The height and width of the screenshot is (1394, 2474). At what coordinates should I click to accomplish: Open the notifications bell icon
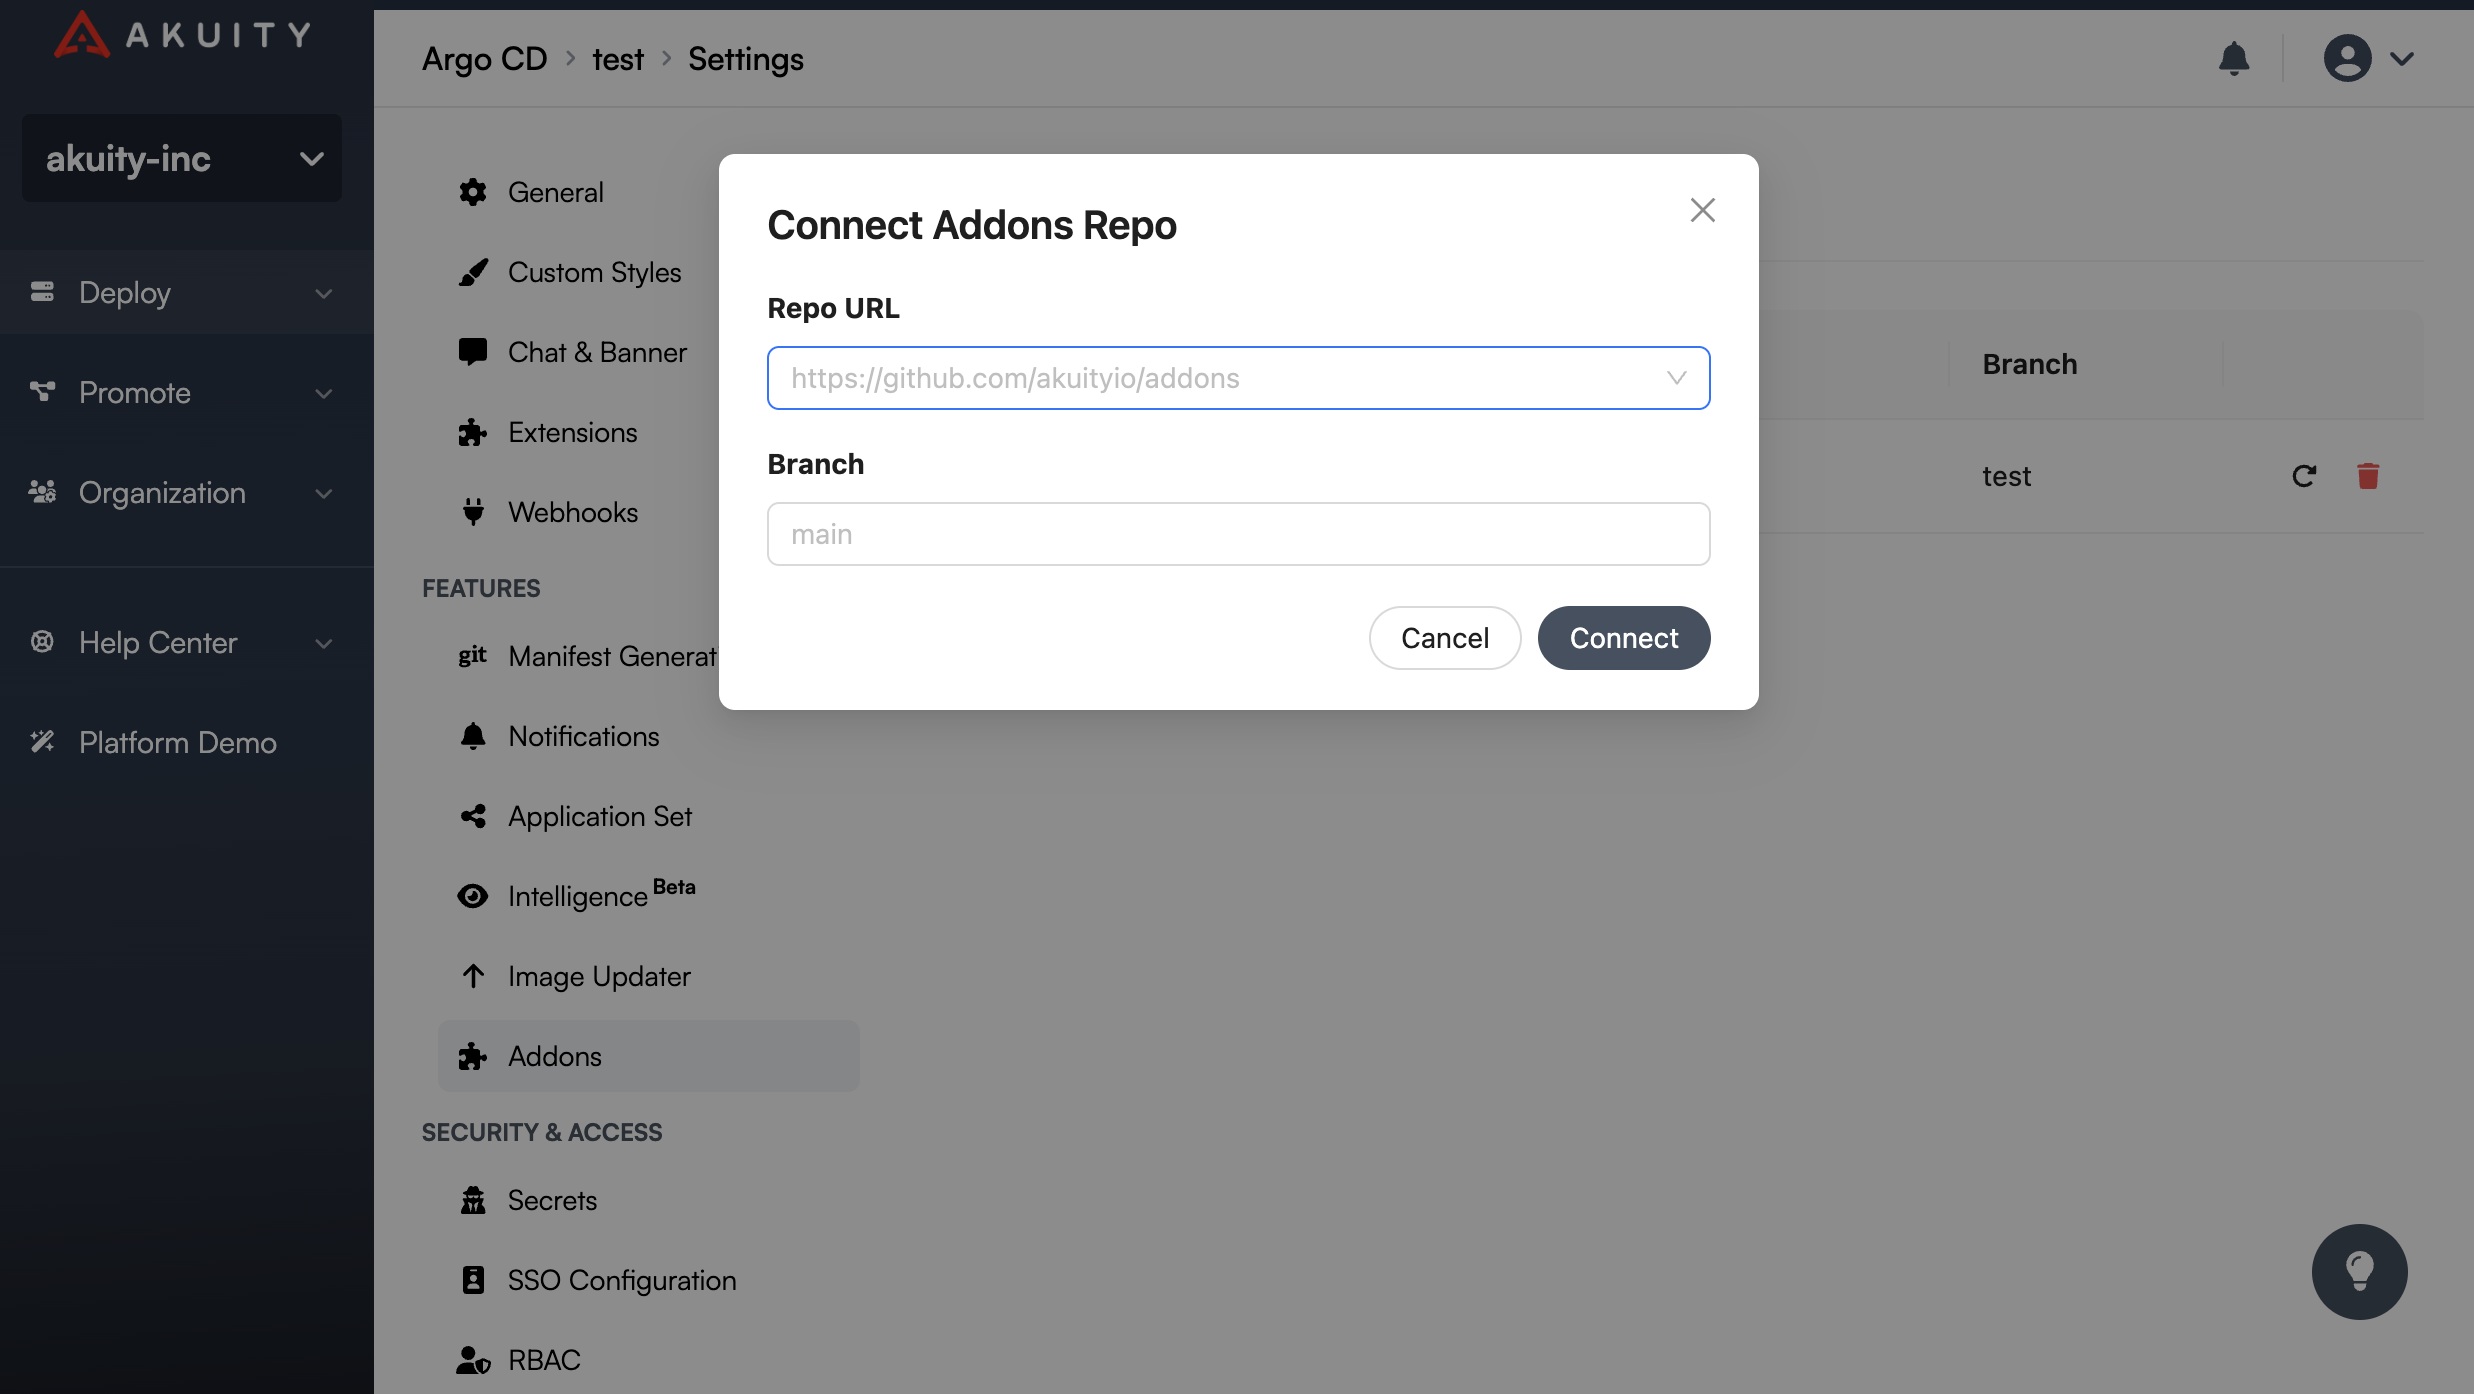click(2233, 59)
